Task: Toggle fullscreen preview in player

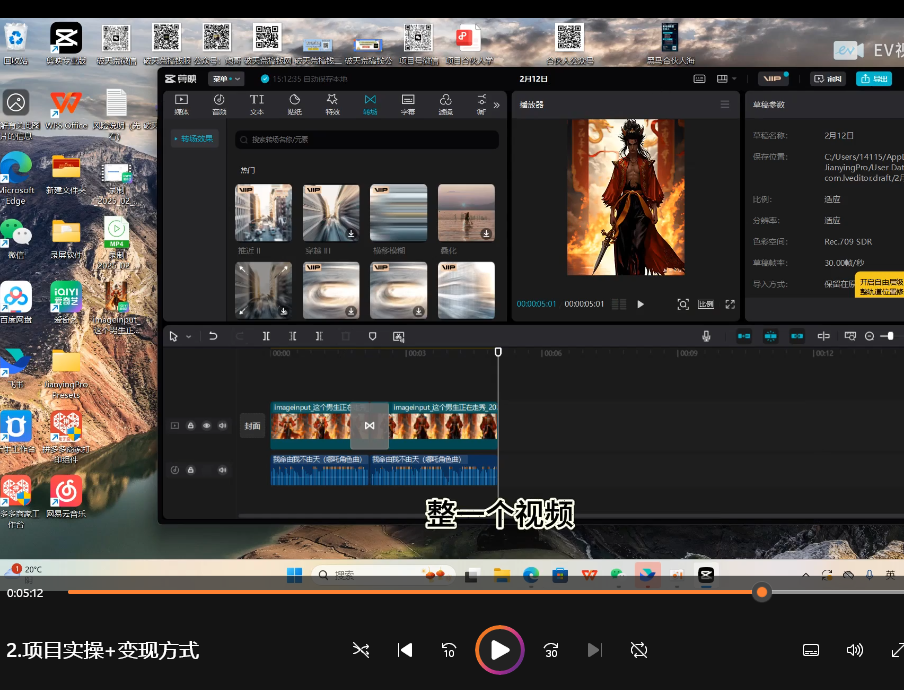Action: (x=730, y=304)
